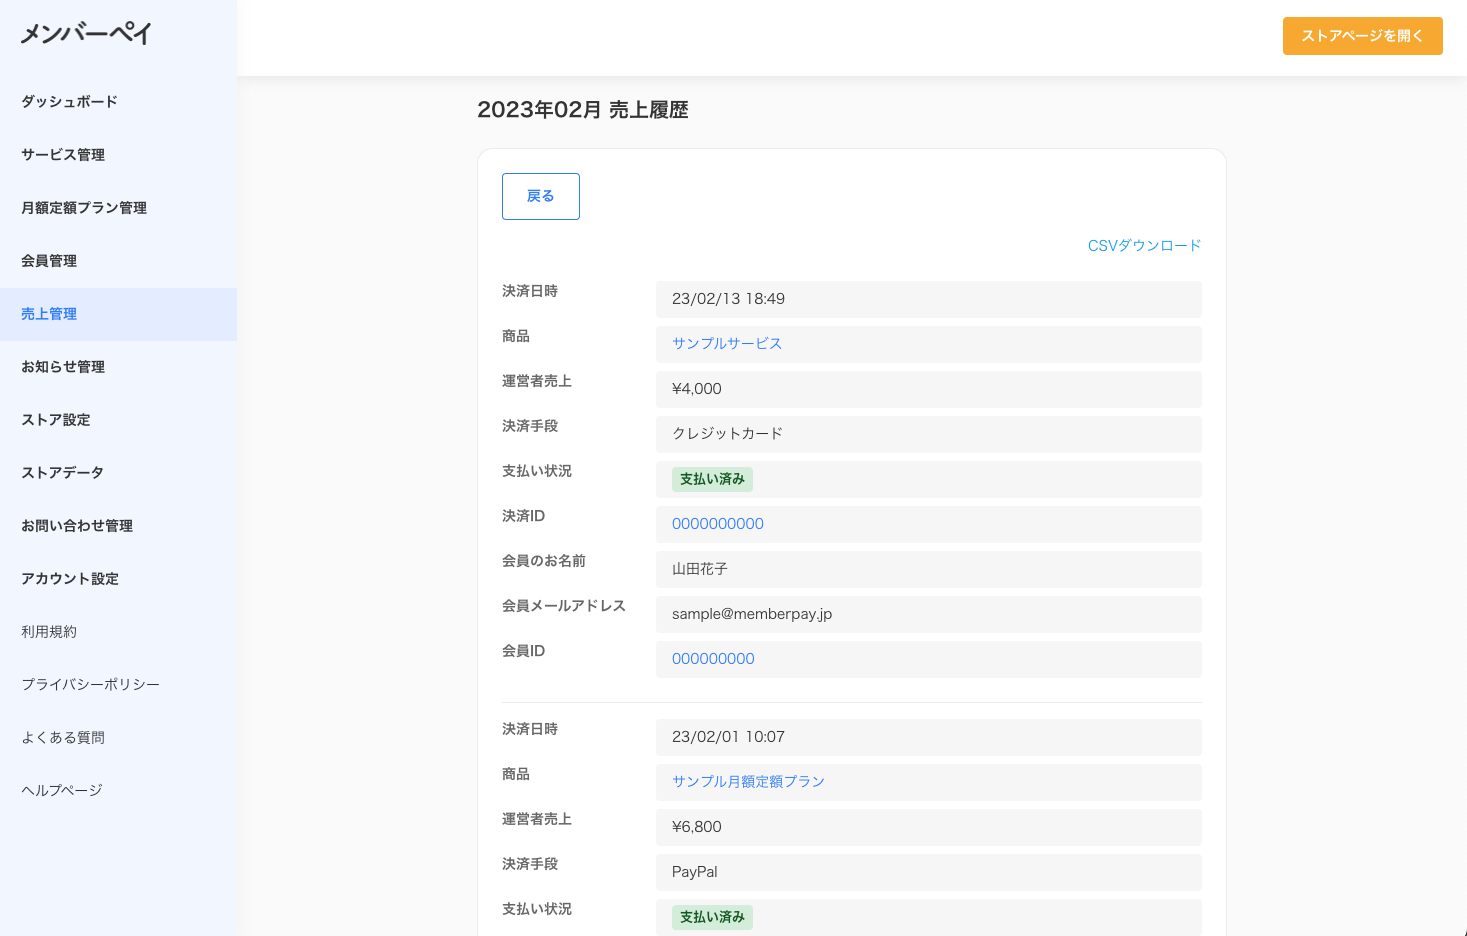View 利用規約 link
This screenshot has height=936, width=1467.
tap(49, 632)
